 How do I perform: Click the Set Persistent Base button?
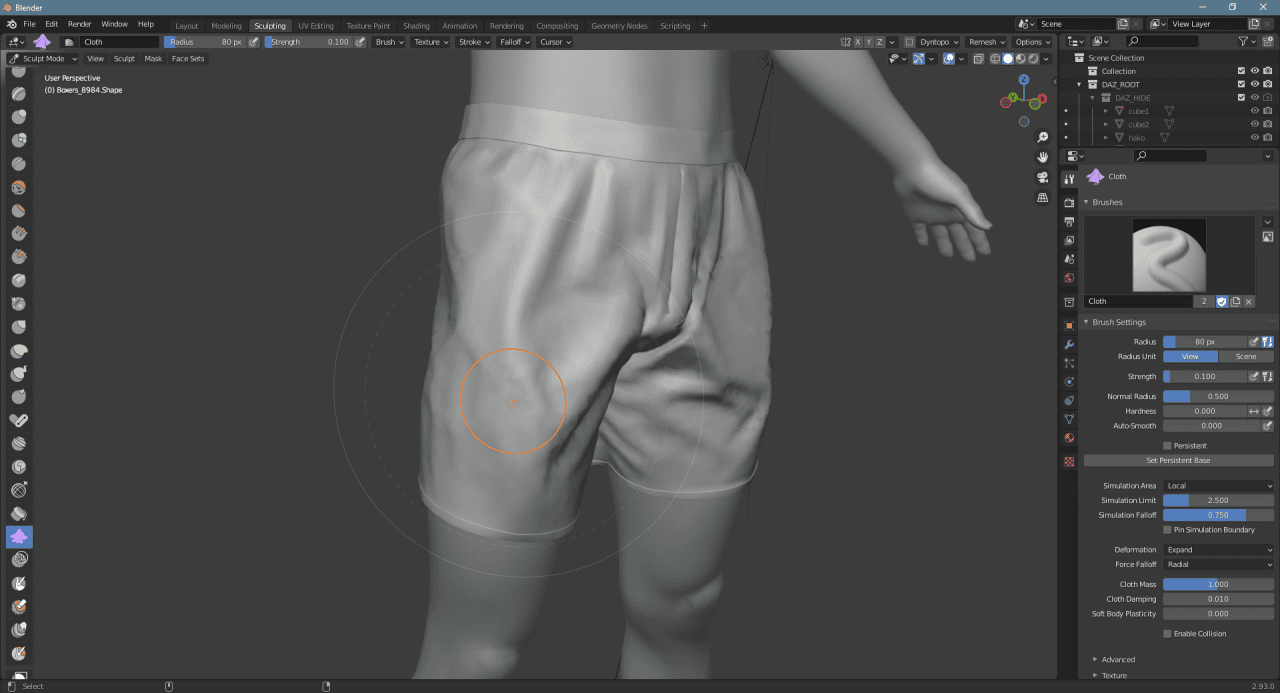(x=1178, y=460)
